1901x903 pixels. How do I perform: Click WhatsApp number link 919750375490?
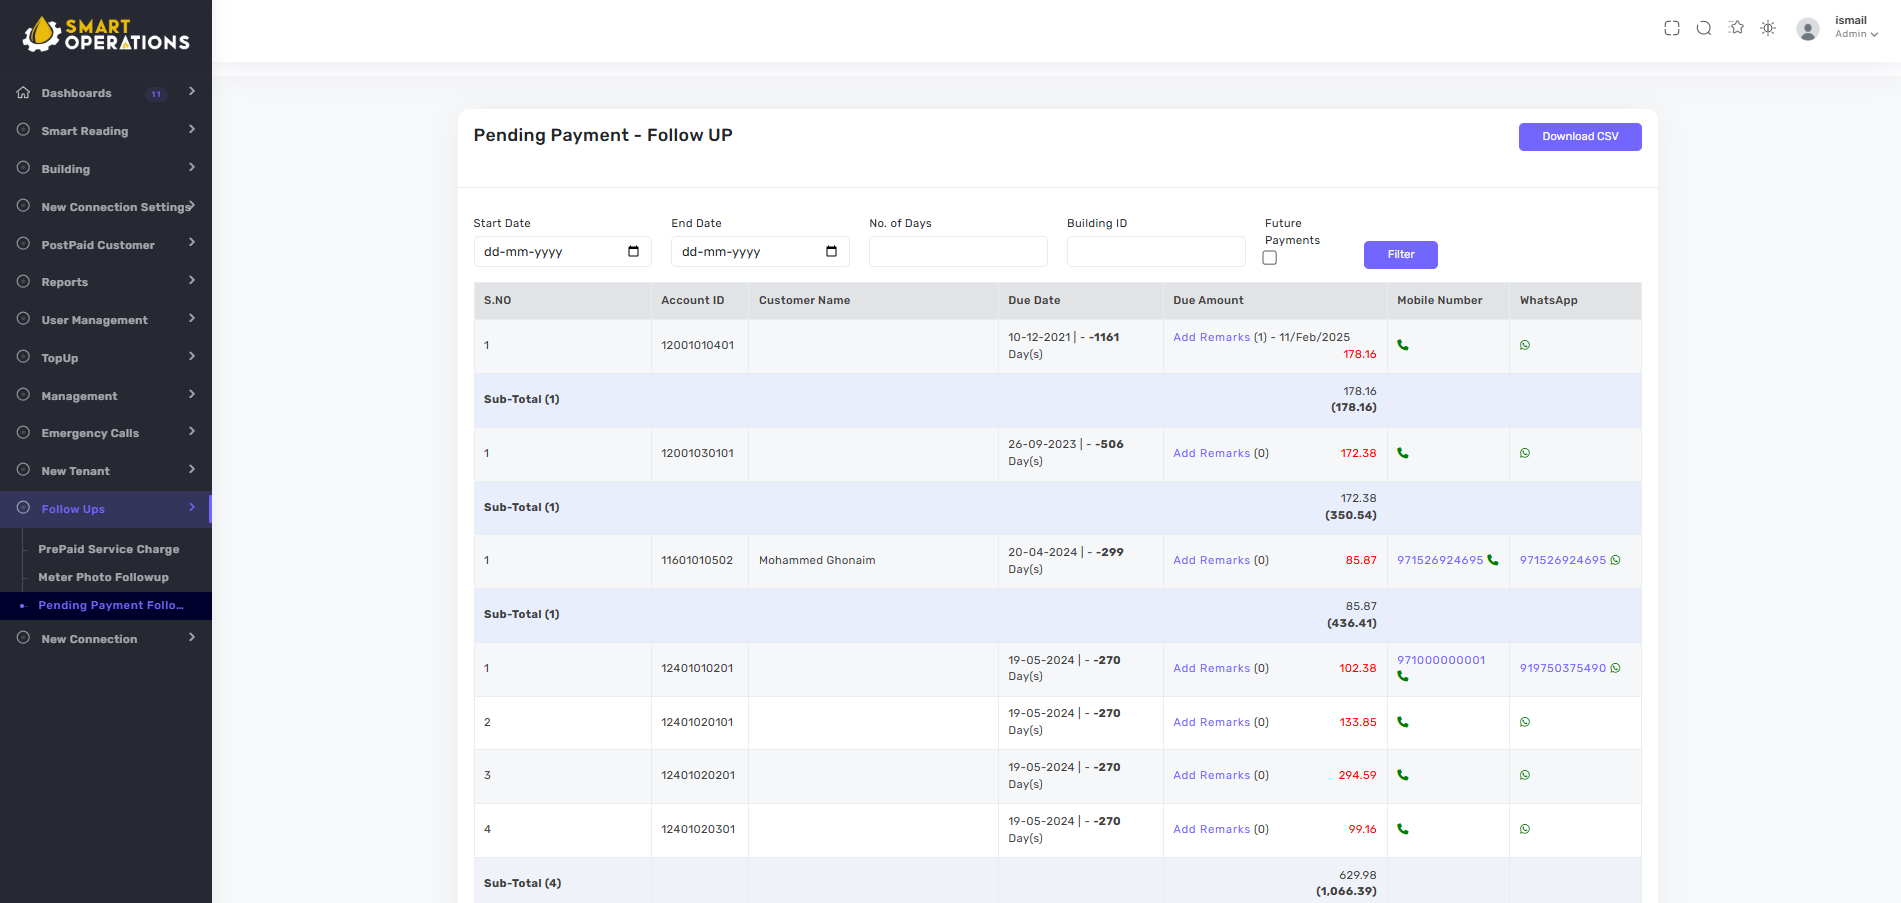click(1563, 668)
